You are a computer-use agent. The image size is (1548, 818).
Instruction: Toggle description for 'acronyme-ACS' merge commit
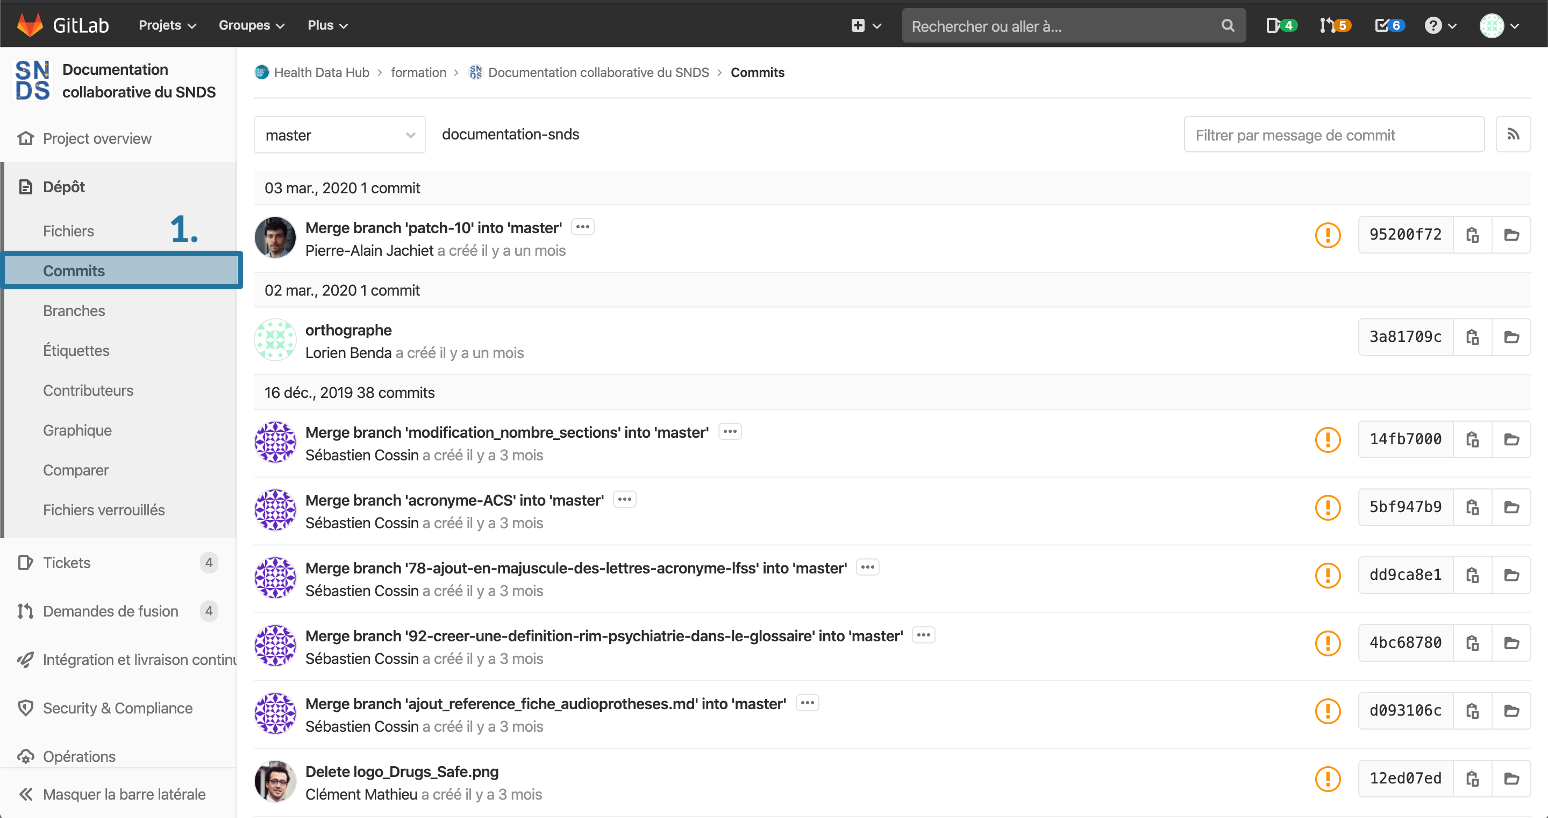coord(625,499)
